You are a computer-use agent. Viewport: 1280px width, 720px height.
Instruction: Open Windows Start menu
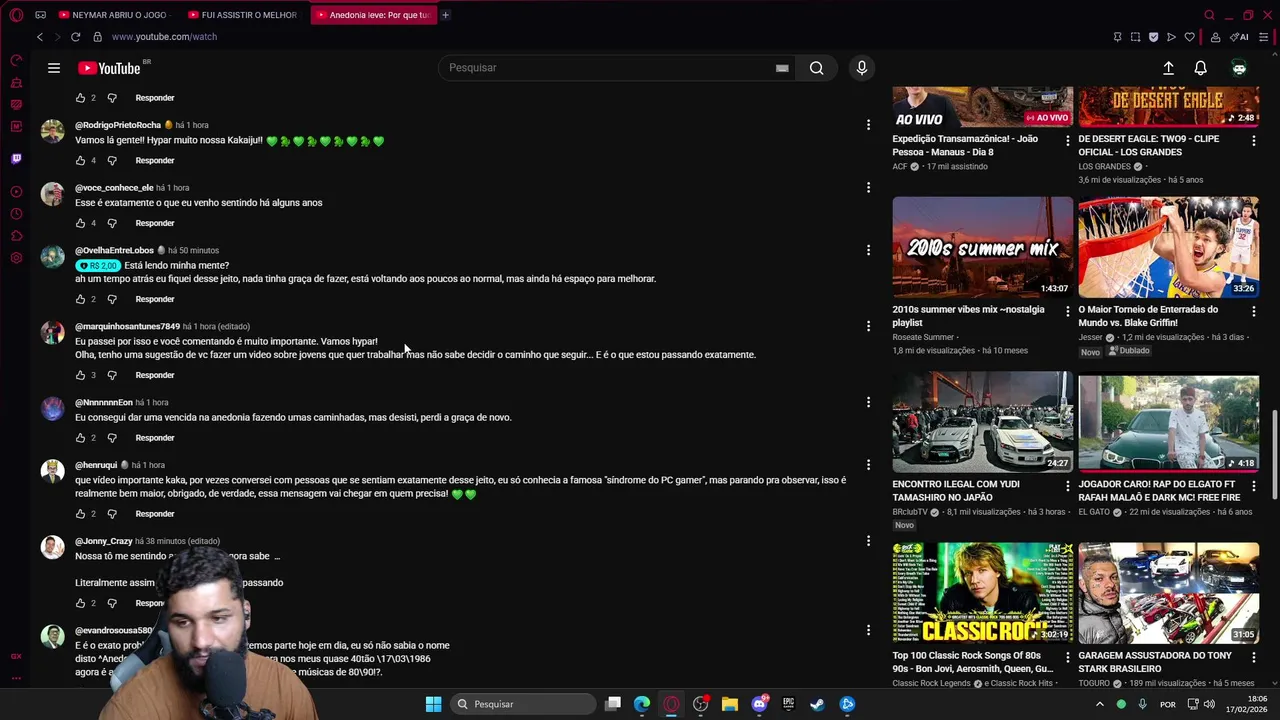(433, 704)
